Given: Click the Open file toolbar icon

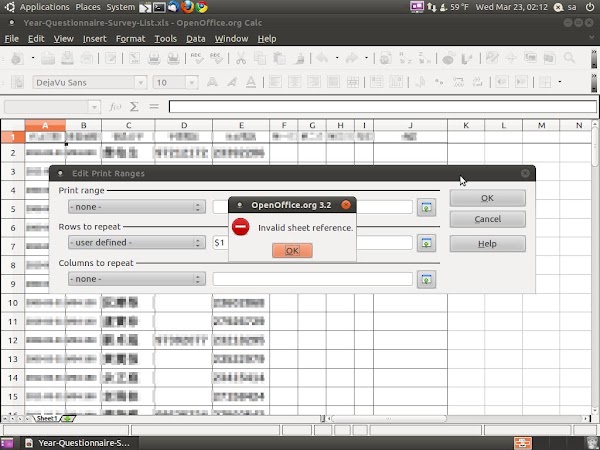Looking at the screenshot, I should pyautogui.click(x=48, y=58).
